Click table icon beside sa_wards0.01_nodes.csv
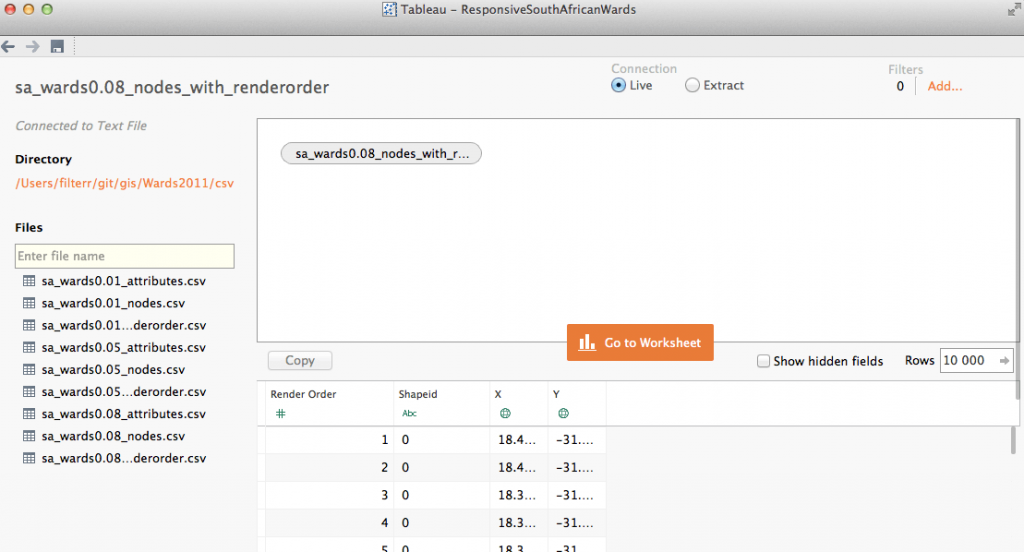This screenshot has width=1024, height=552. pos(29,303)
